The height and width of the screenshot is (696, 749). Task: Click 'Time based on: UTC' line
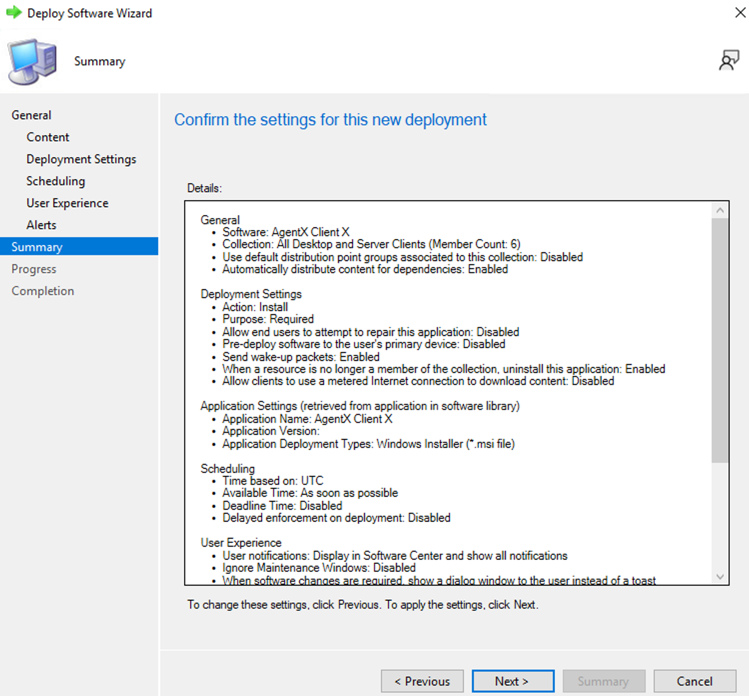click(273, 481)
